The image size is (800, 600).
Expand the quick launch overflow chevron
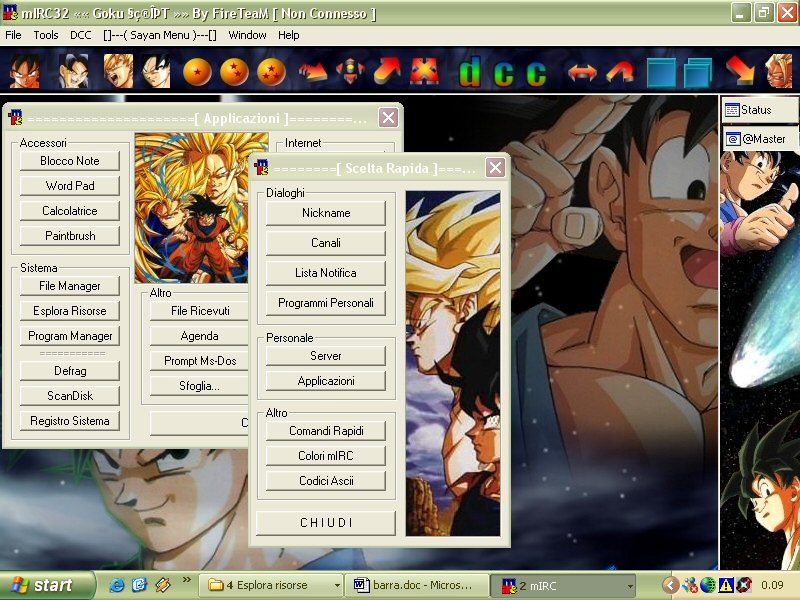(x=186, y=580)
